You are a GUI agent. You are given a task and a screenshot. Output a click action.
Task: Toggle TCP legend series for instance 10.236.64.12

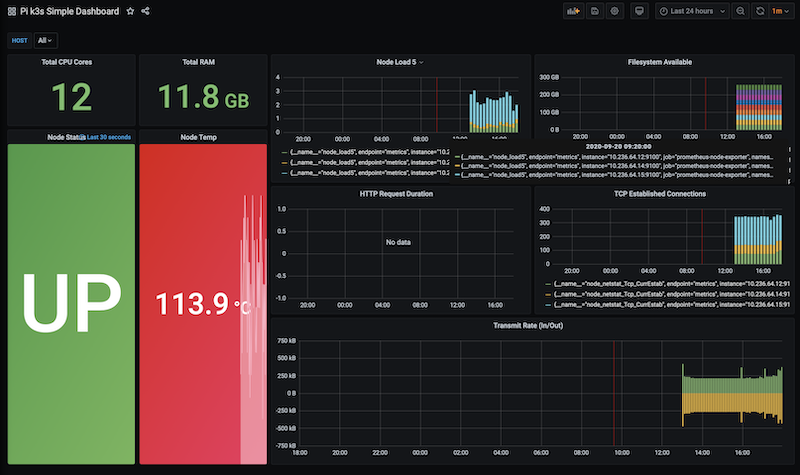671,284
